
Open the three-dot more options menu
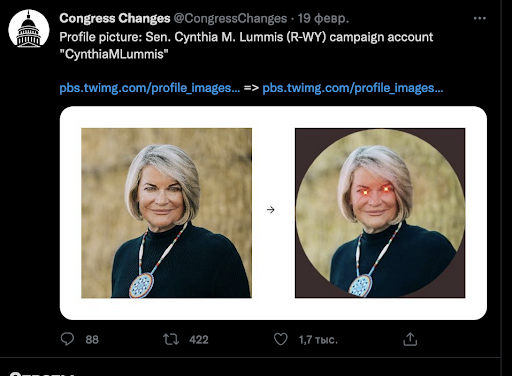click(x=480, y=18)
